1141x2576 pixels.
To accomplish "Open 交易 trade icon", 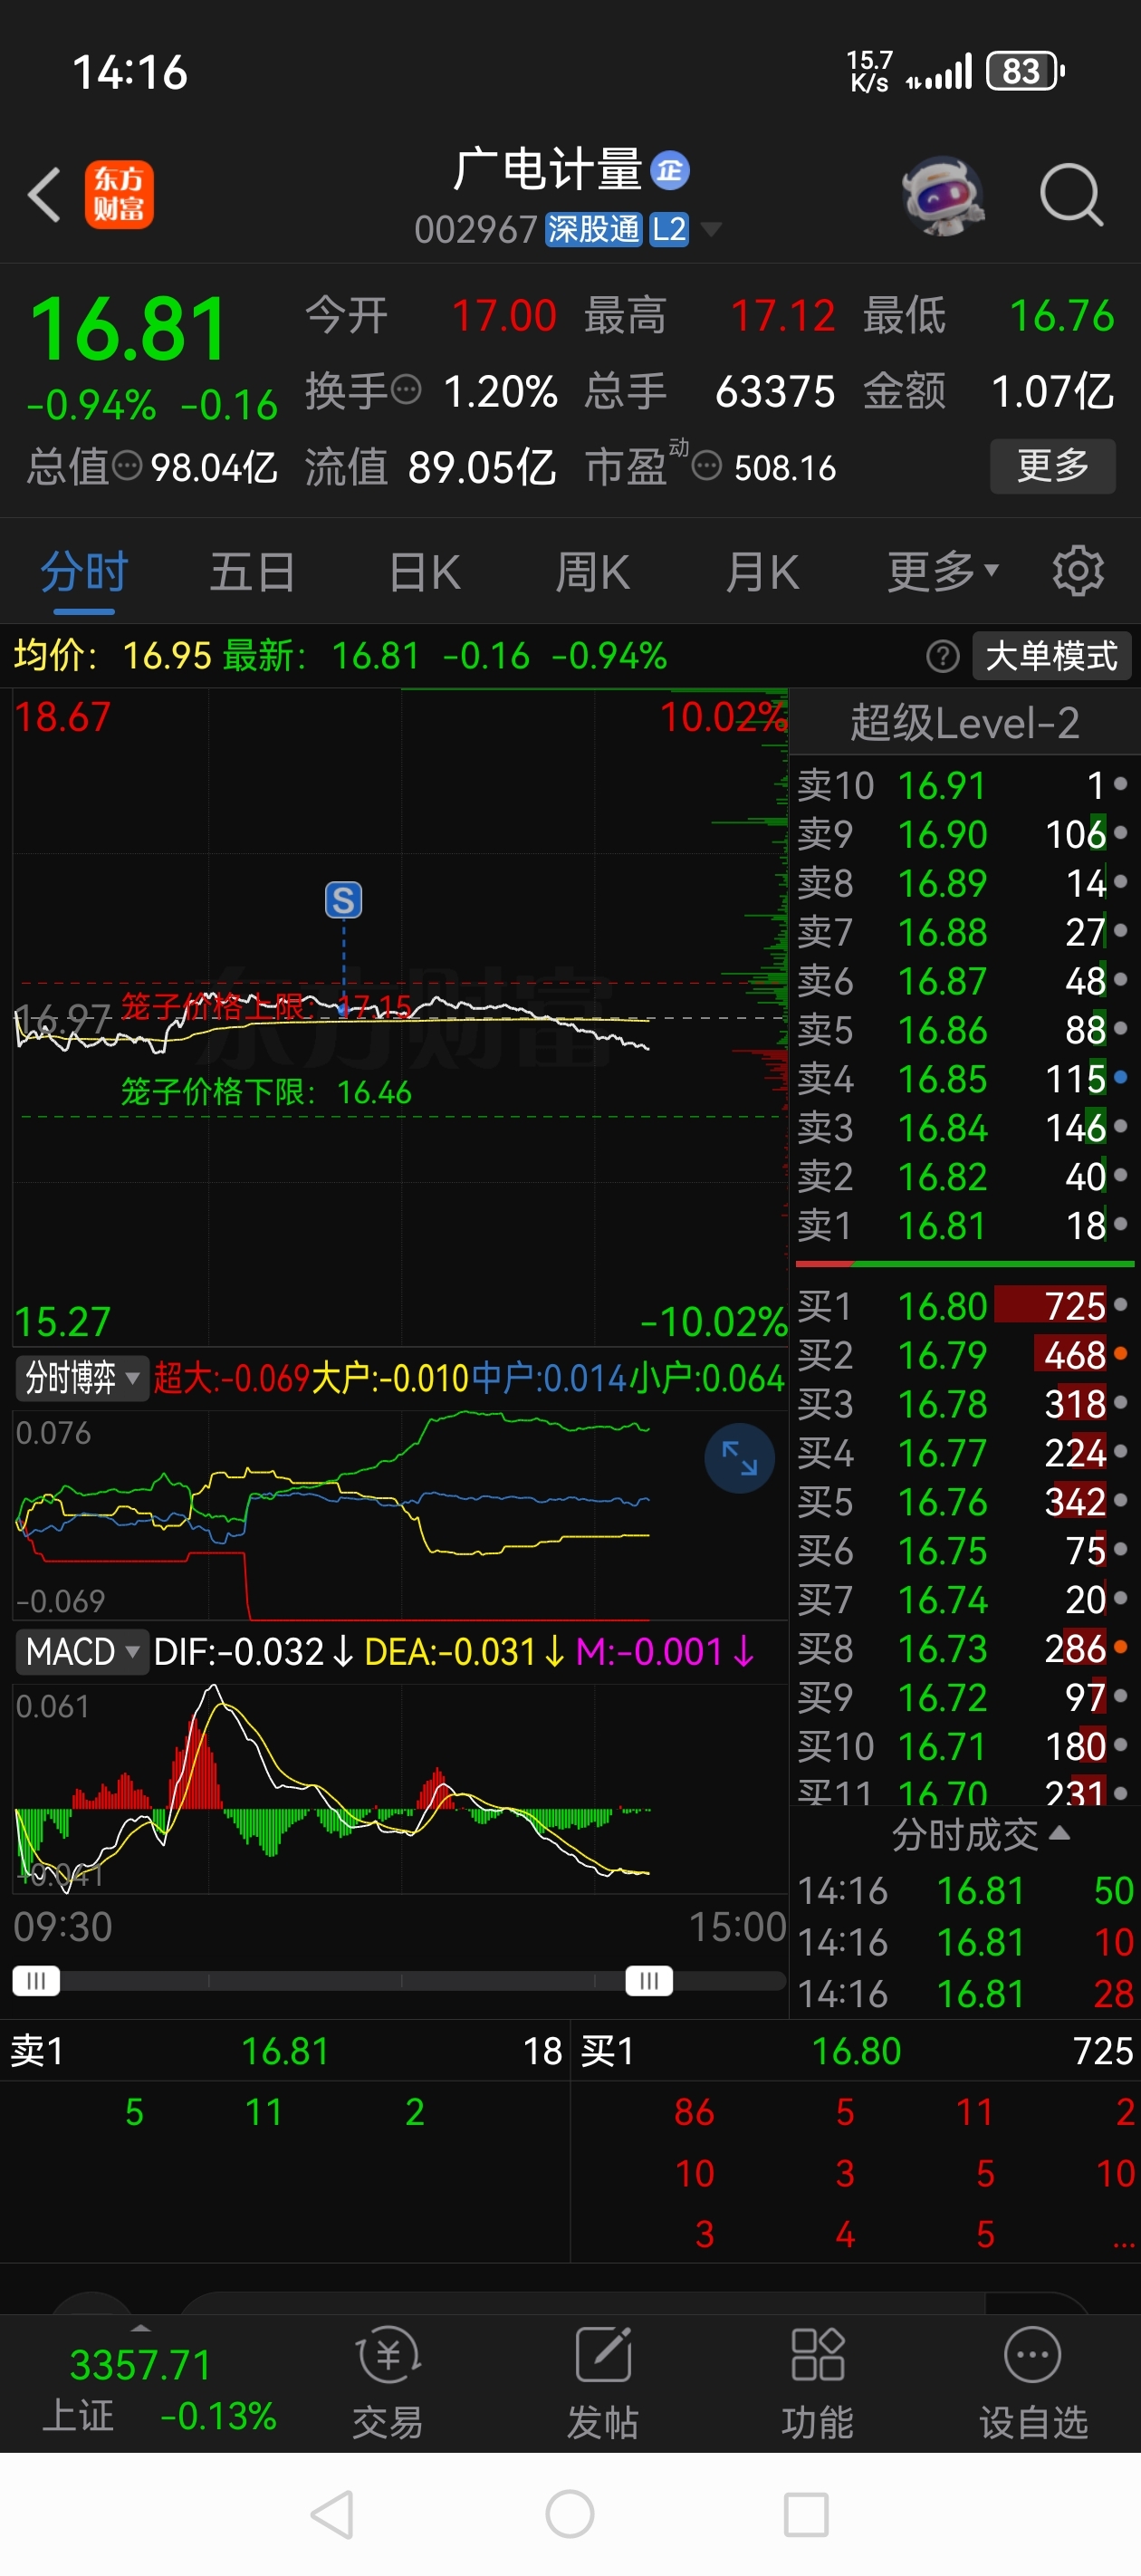I will (388, 2383).
